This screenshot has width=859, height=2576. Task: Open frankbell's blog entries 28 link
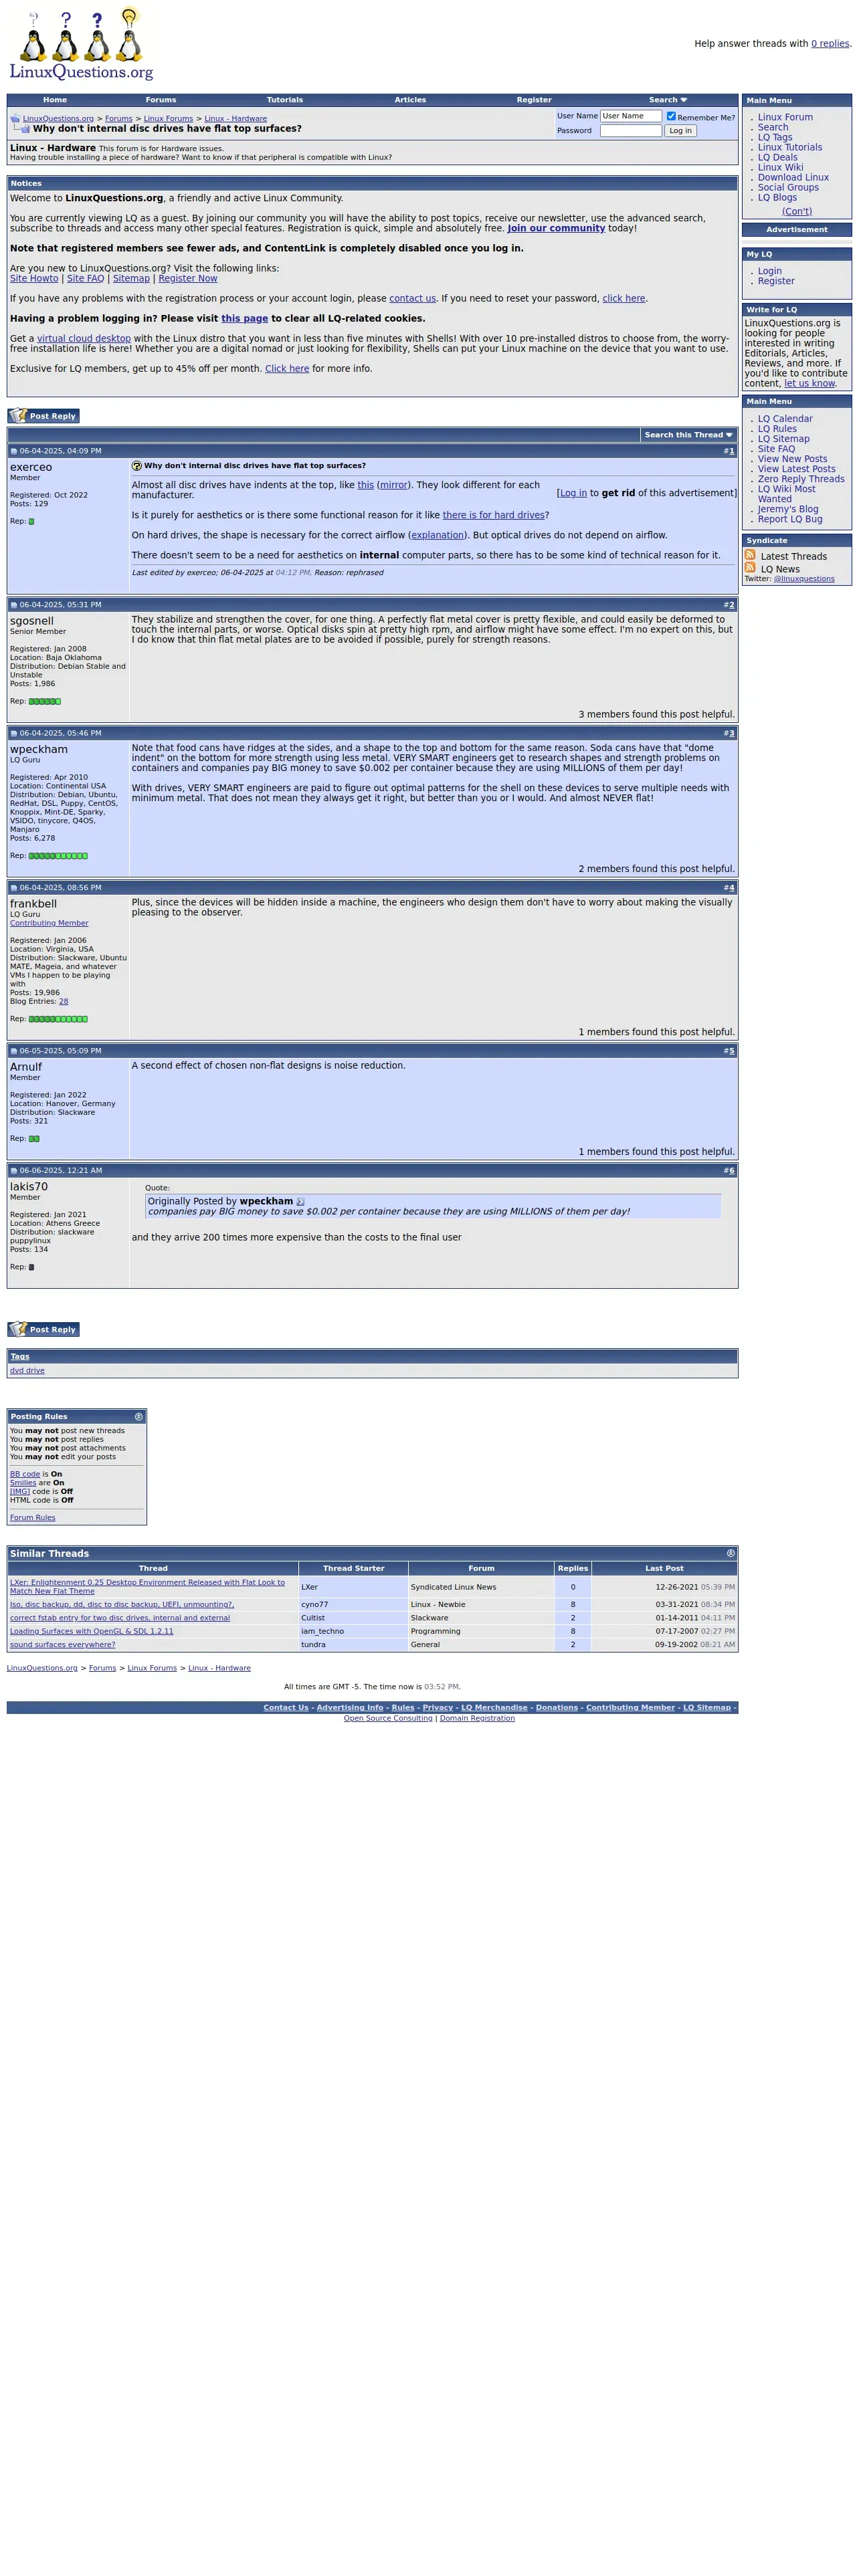tap(64, 1001)
